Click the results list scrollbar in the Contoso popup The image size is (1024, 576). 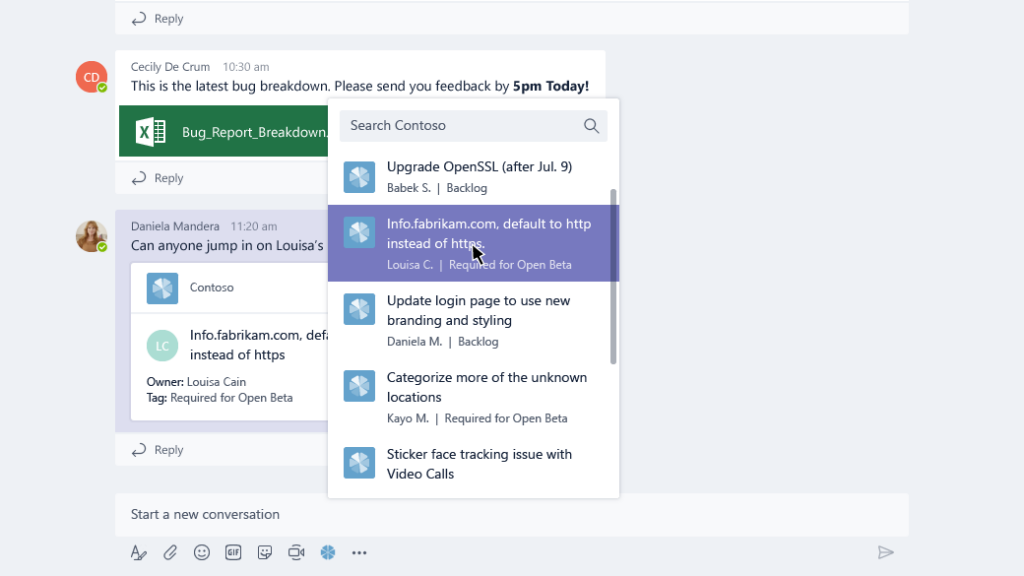613,276
